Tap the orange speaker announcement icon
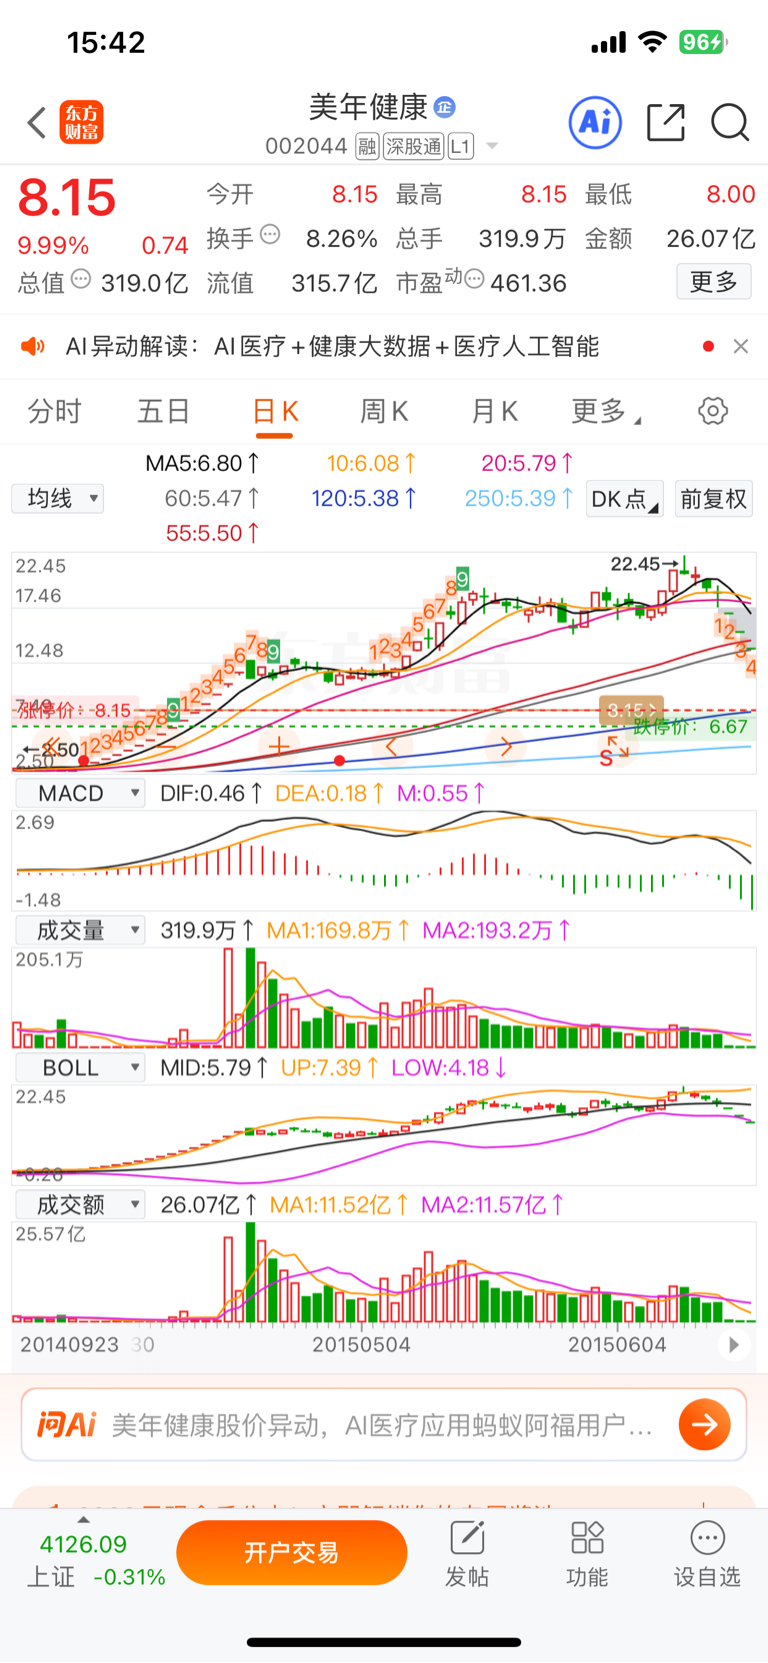Image resolution: width=768 pixels, height=1663 pixels. point(33,346)
